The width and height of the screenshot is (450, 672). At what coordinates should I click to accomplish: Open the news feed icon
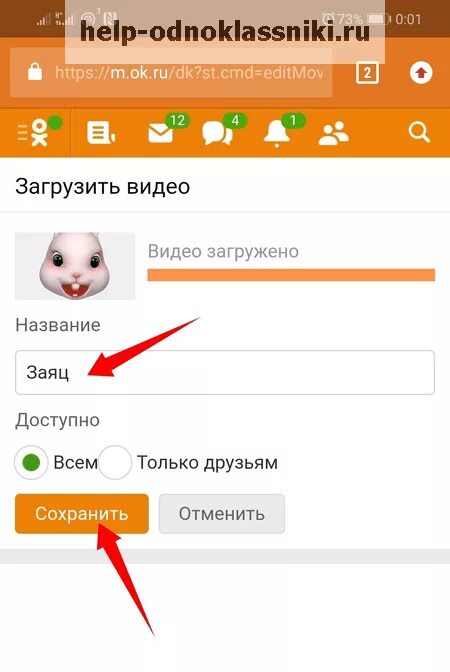point(101,132)
